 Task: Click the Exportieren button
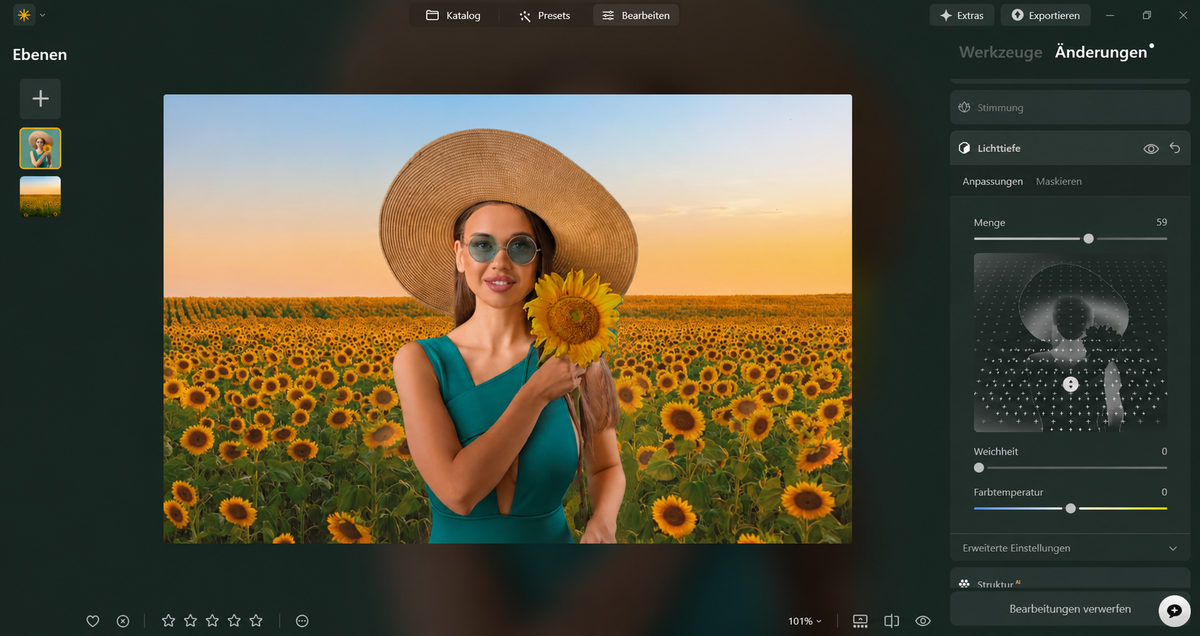[x=1045, y=15]
